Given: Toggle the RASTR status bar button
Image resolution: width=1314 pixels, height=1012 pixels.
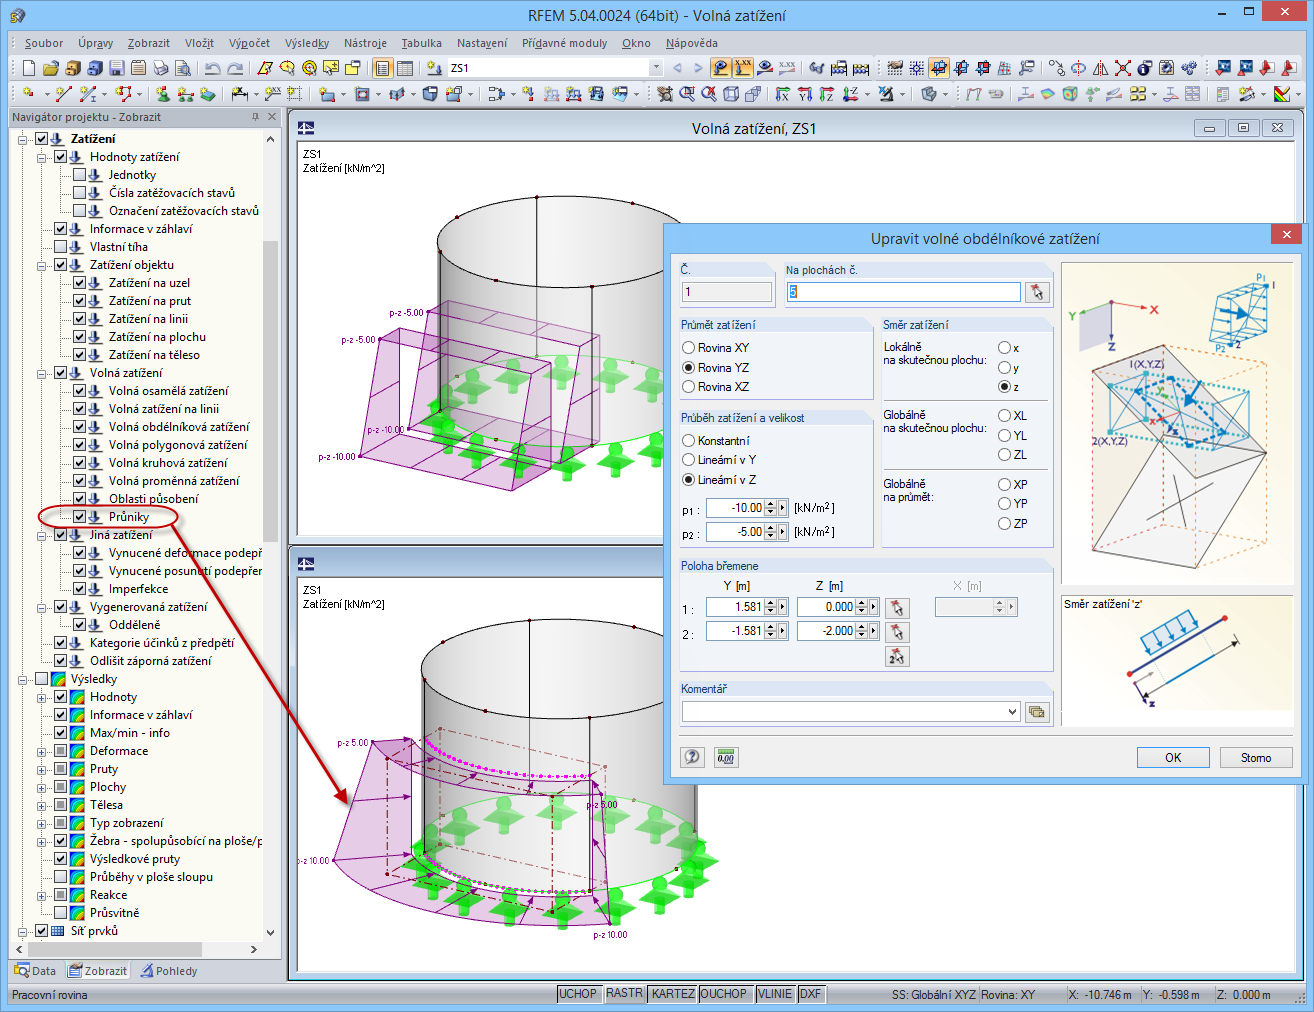Looking at the screenshot, I should (x=624, y=994).
